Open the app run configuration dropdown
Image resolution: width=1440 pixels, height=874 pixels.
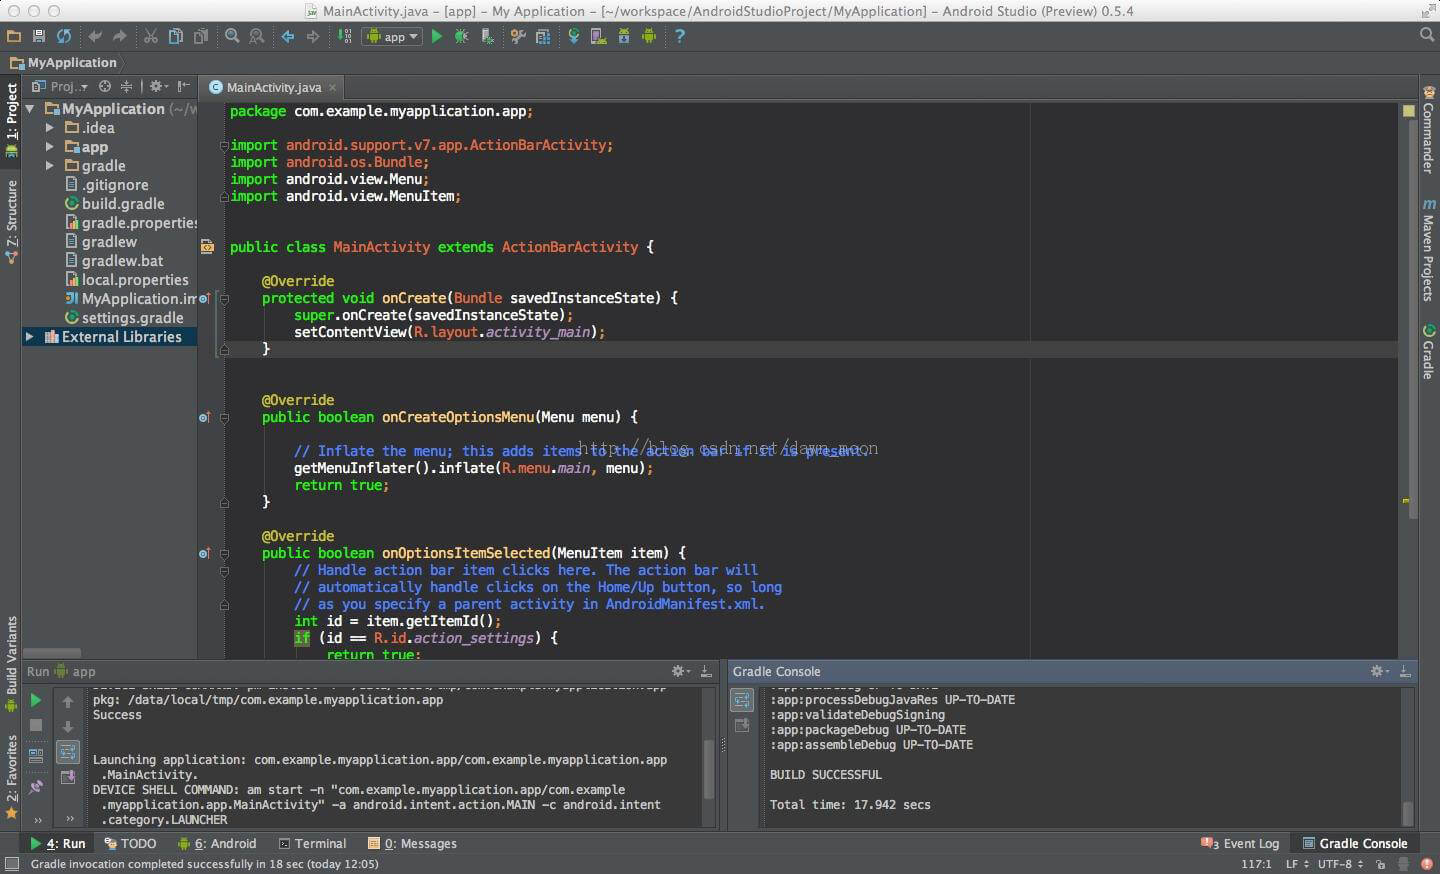point(392,36)
